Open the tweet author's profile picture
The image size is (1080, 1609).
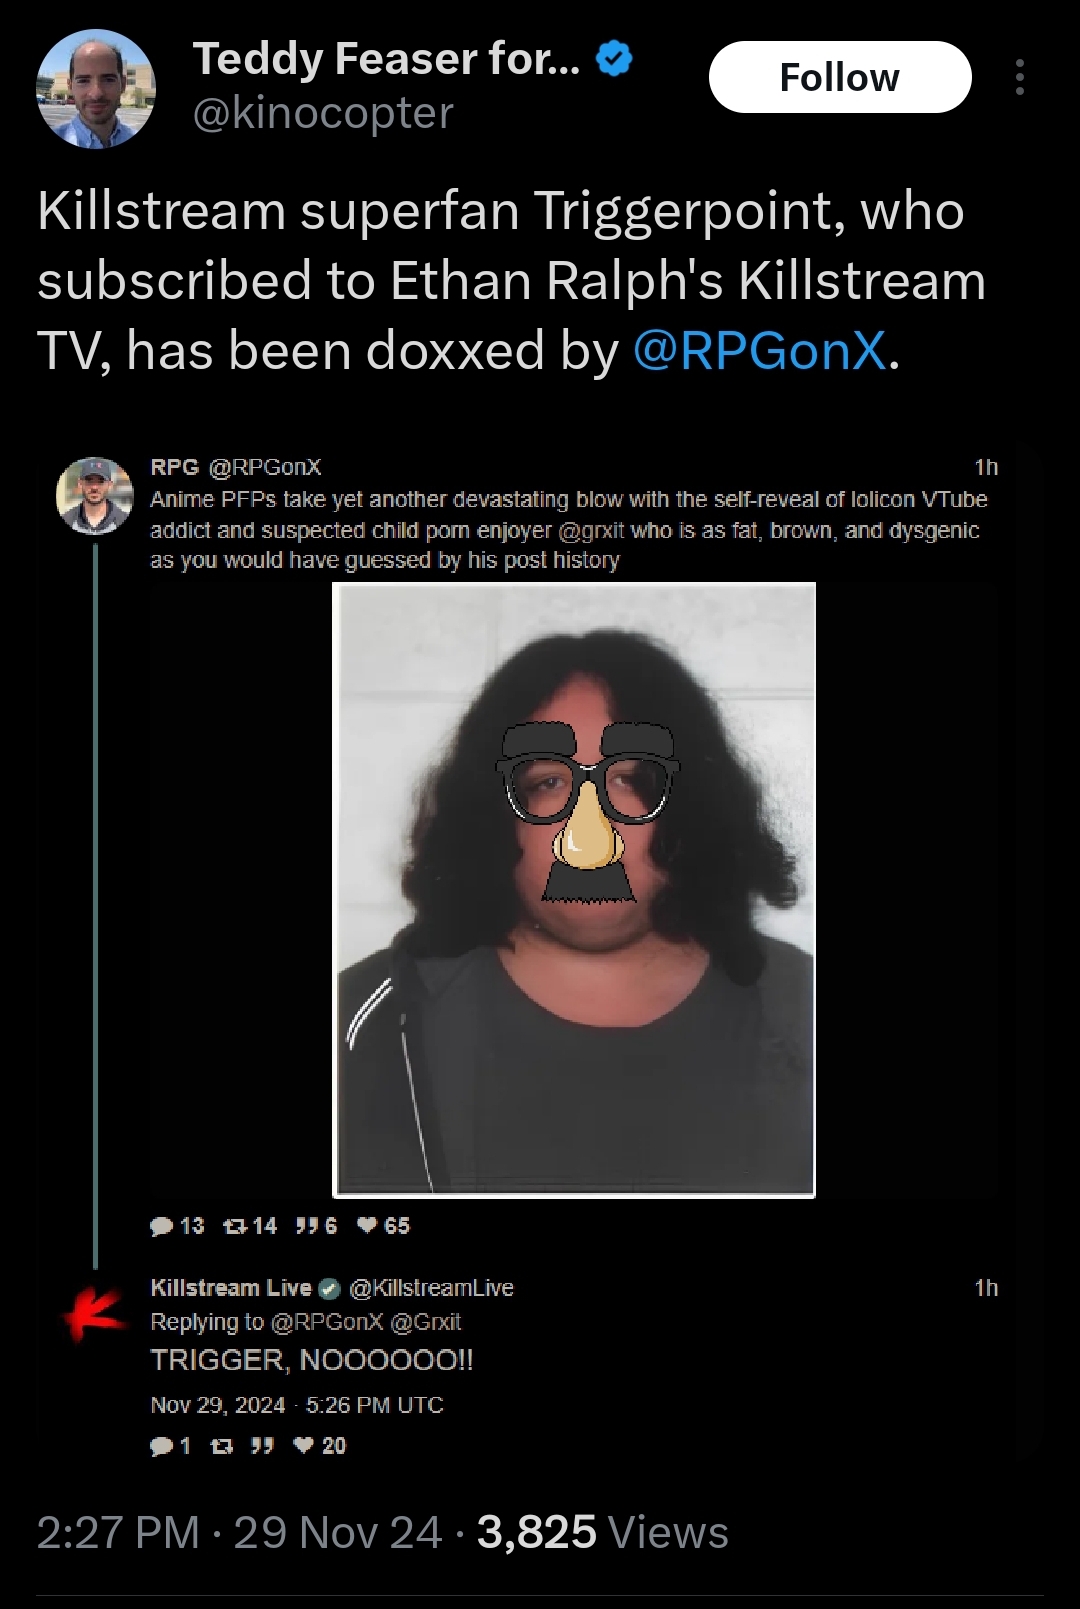tap(96, 89)
